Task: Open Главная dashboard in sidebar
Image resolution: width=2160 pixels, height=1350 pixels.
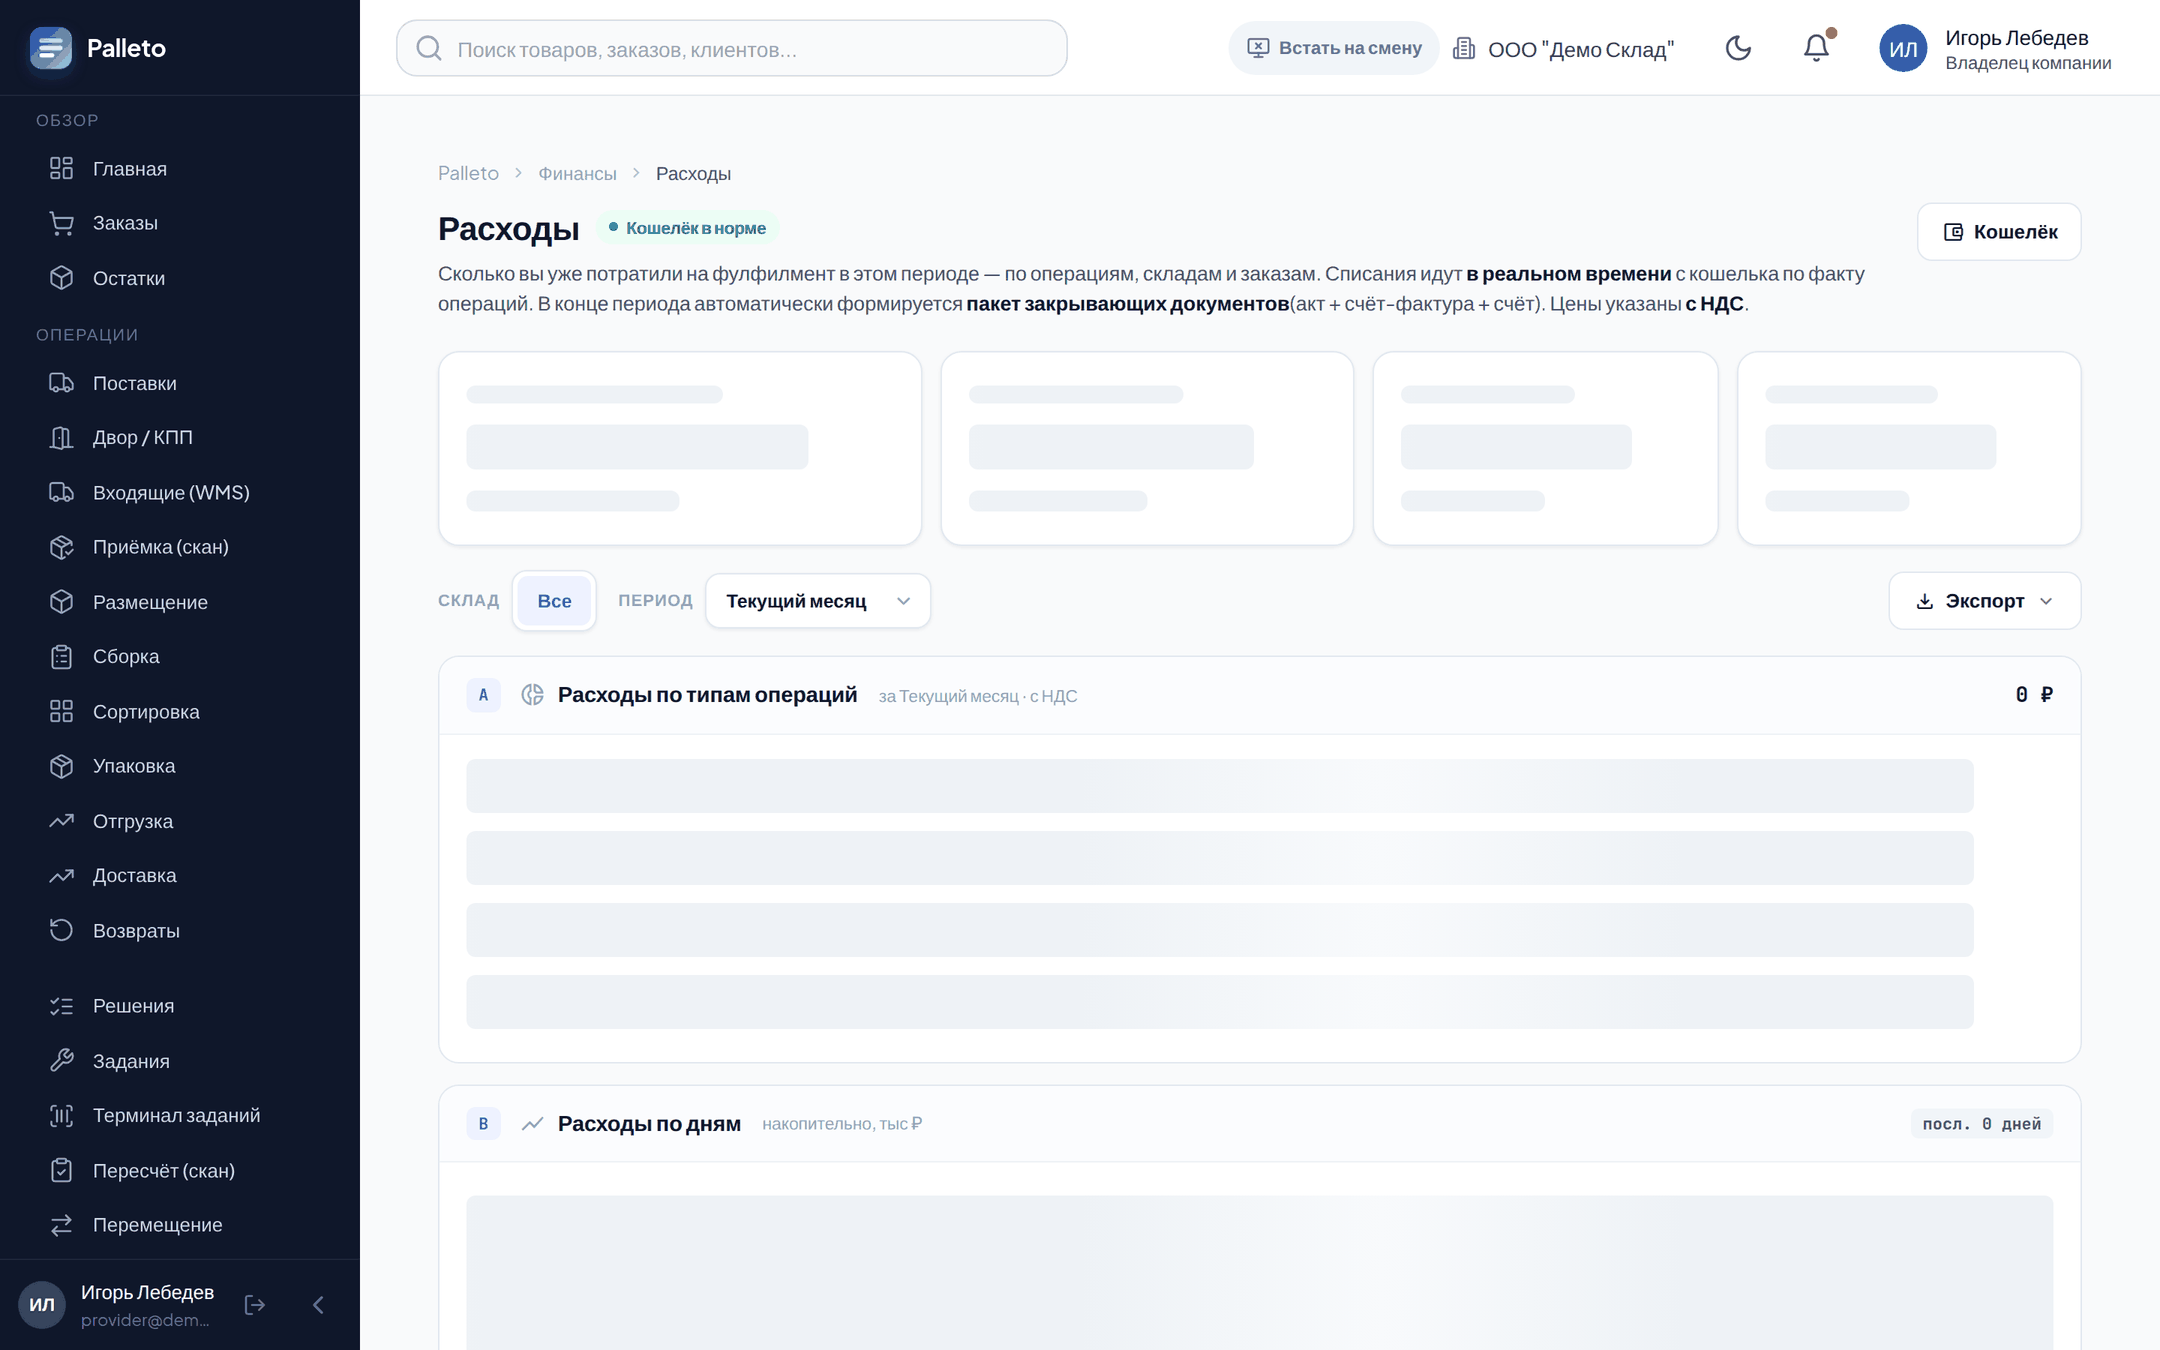Action: tap(180, 169)
